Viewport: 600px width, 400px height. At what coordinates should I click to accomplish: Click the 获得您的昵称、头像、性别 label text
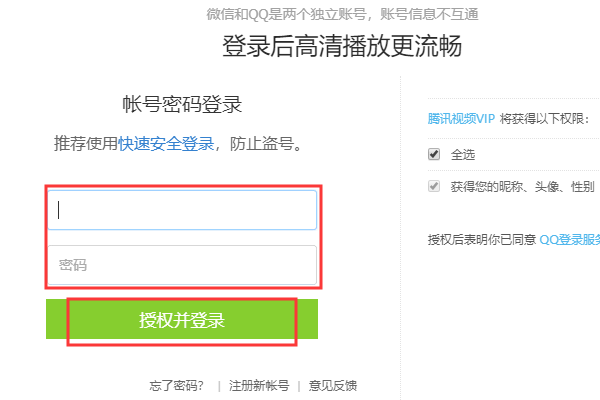pyautogui.click(x=522, y=186)
